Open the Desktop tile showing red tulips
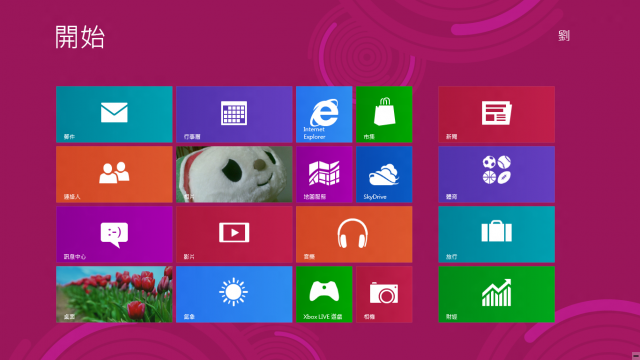 click(114, 294)
